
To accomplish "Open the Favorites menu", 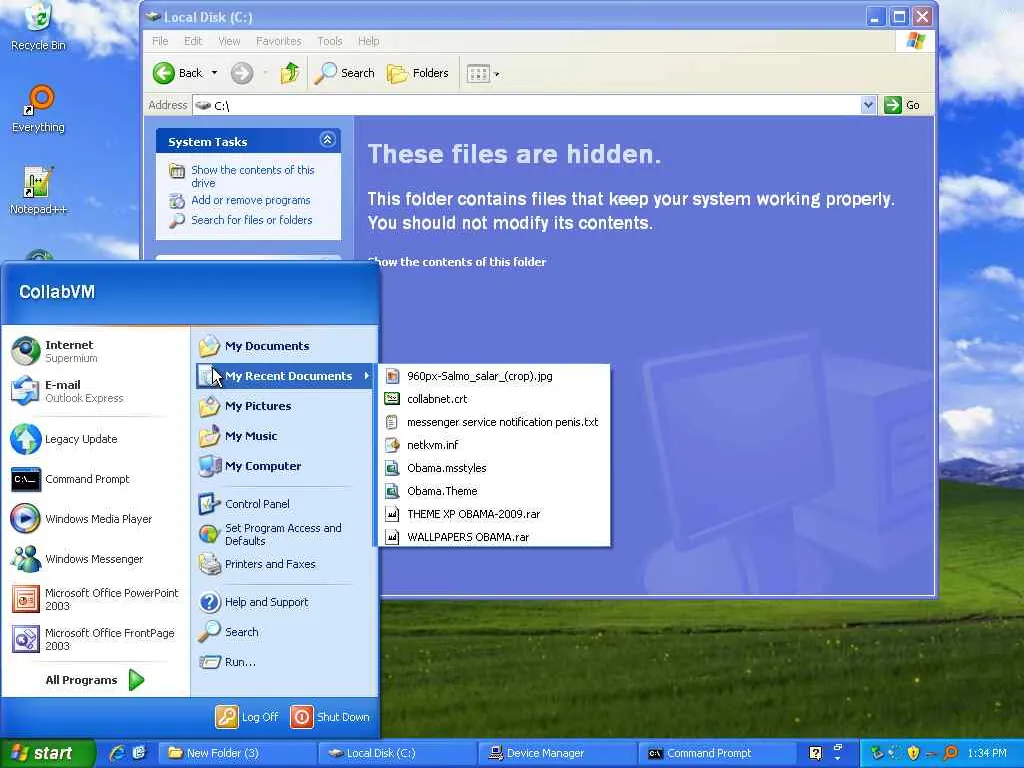I will point(279,41).
